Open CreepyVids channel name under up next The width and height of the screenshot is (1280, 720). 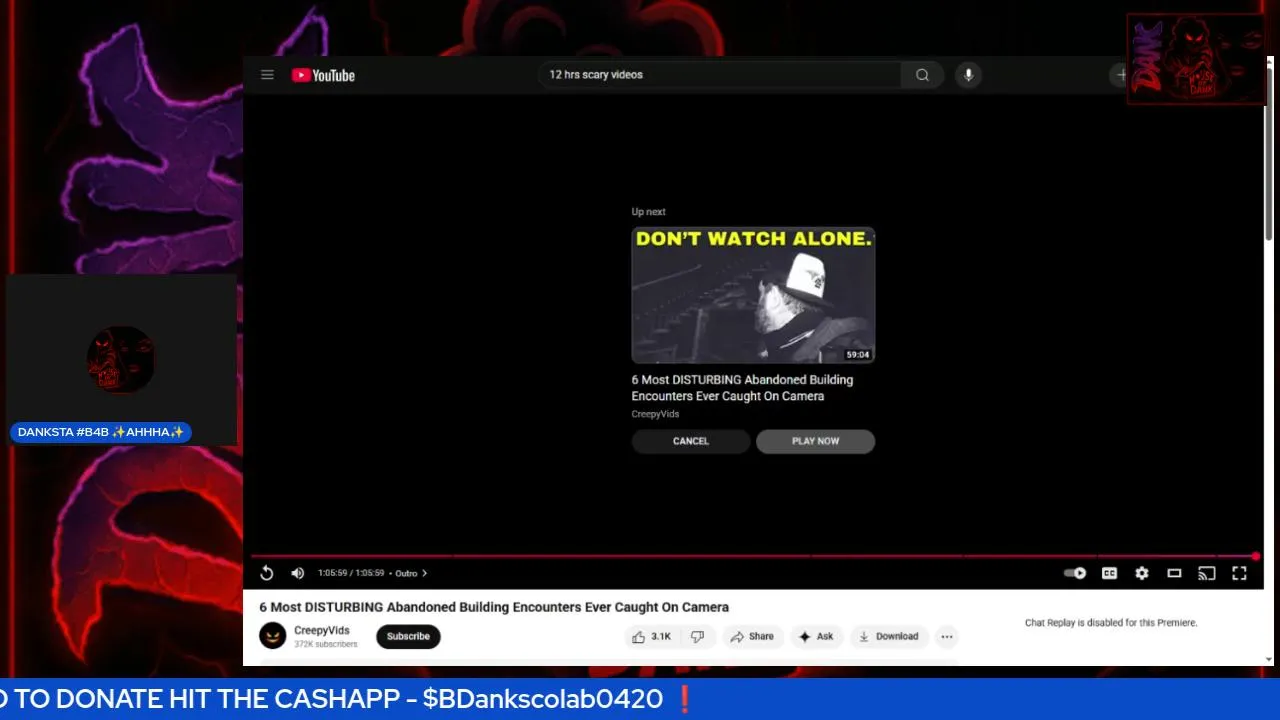(x=655, y=414)
